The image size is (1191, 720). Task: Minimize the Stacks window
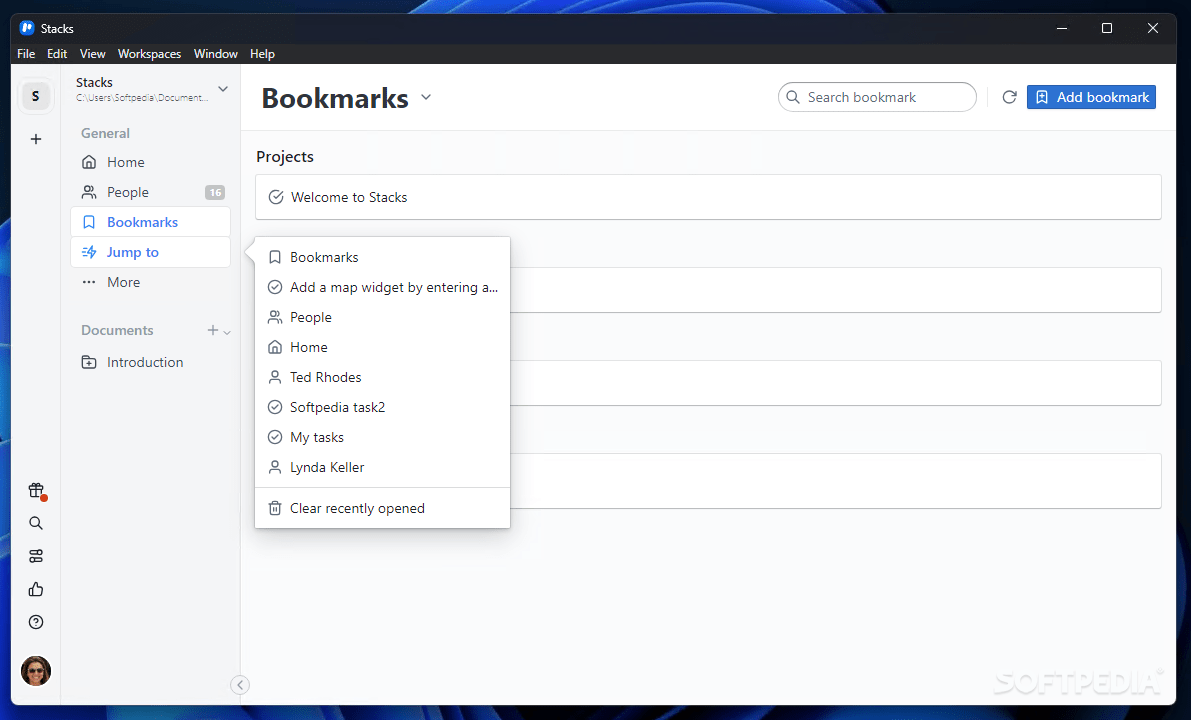tap(1062, 28)
